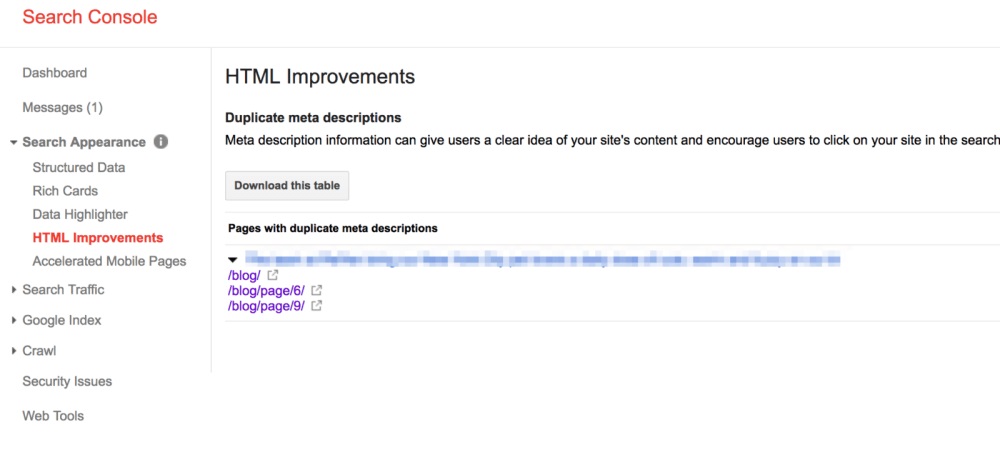Open the Dashboard page
This screenshot has width=1000, height=452.
click(54, 73)
